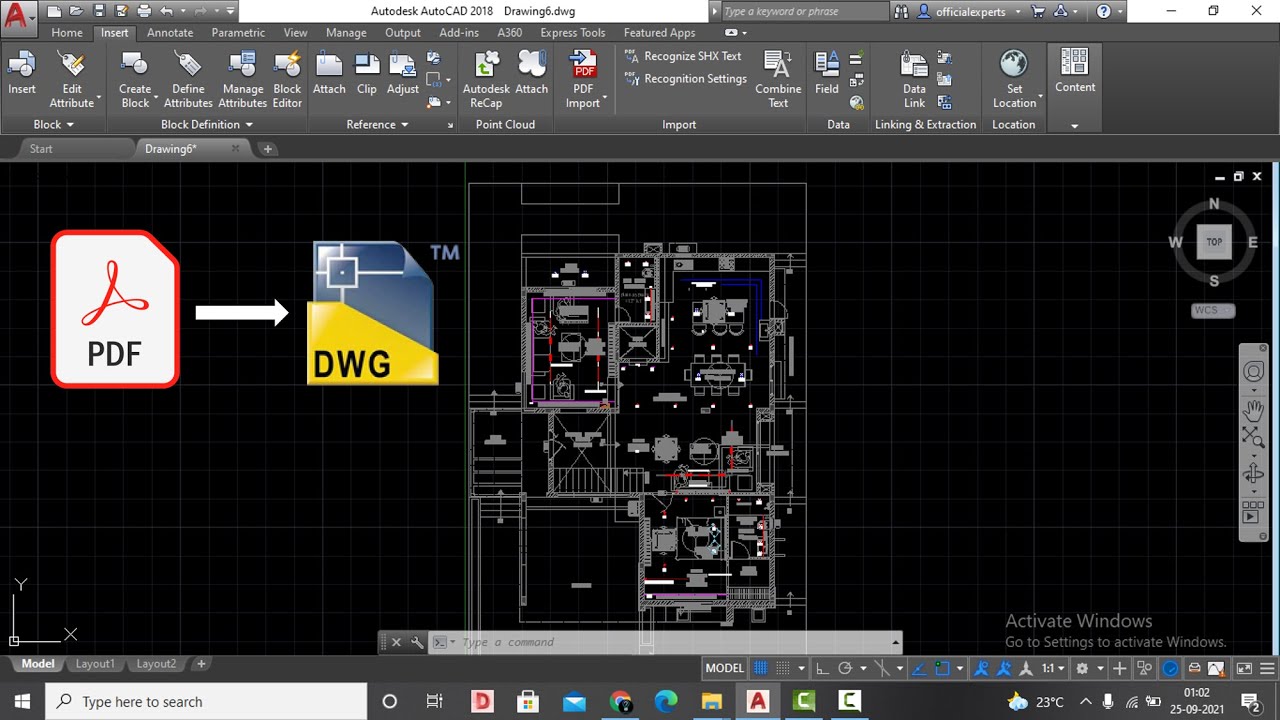1280x720 pixels.
Task: Open Recognition Settings
Action: click(686, 79)
